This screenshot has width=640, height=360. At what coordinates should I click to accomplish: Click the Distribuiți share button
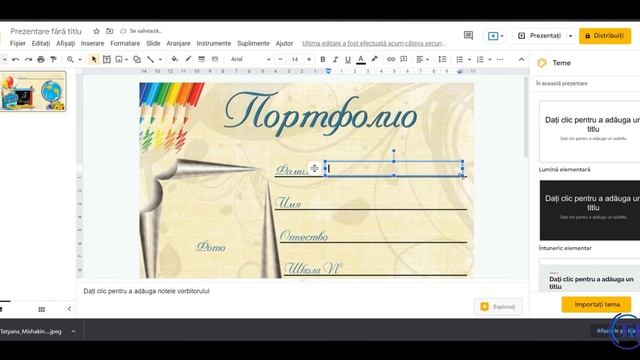pos(605,36)
